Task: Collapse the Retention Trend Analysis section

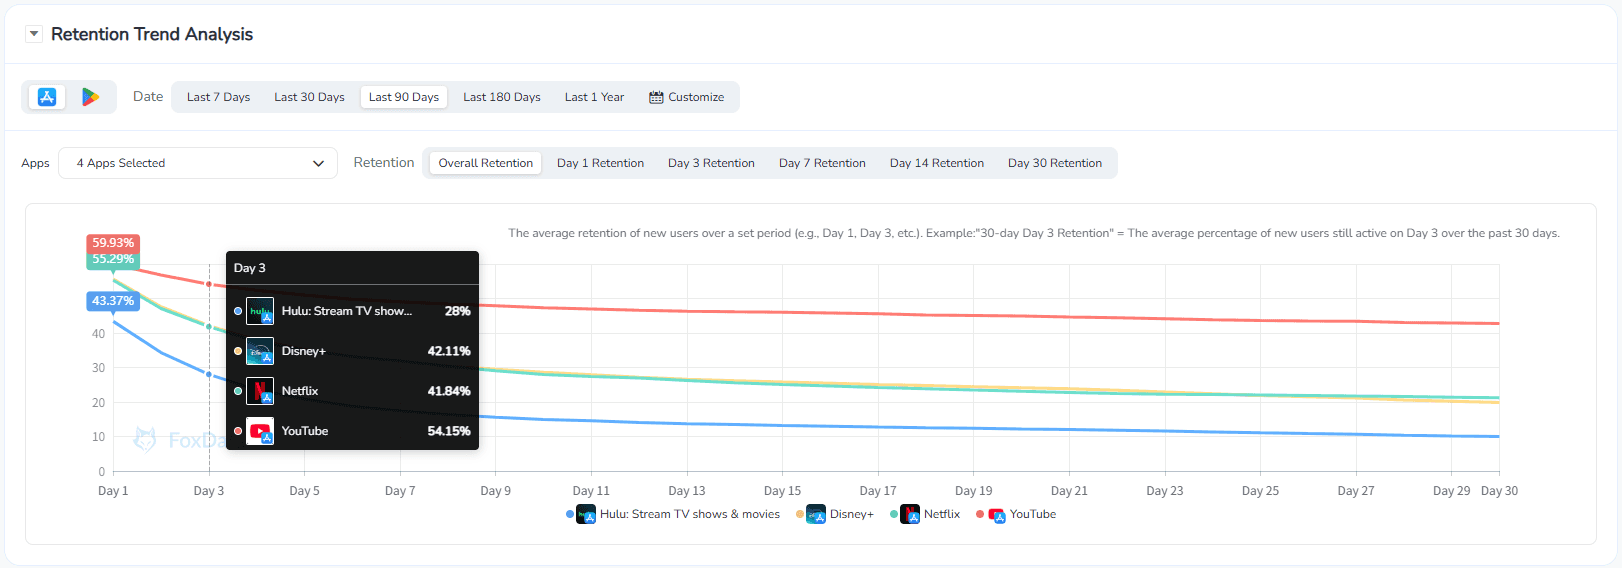Action: 34,34
